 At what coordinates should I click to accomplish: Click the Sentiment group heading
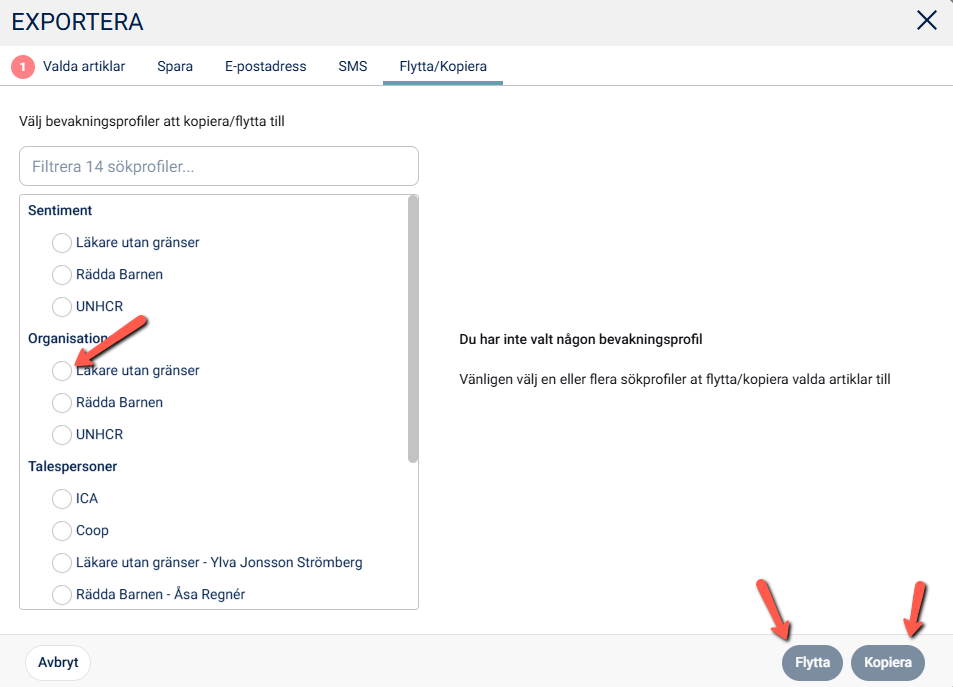click(60, 210)
